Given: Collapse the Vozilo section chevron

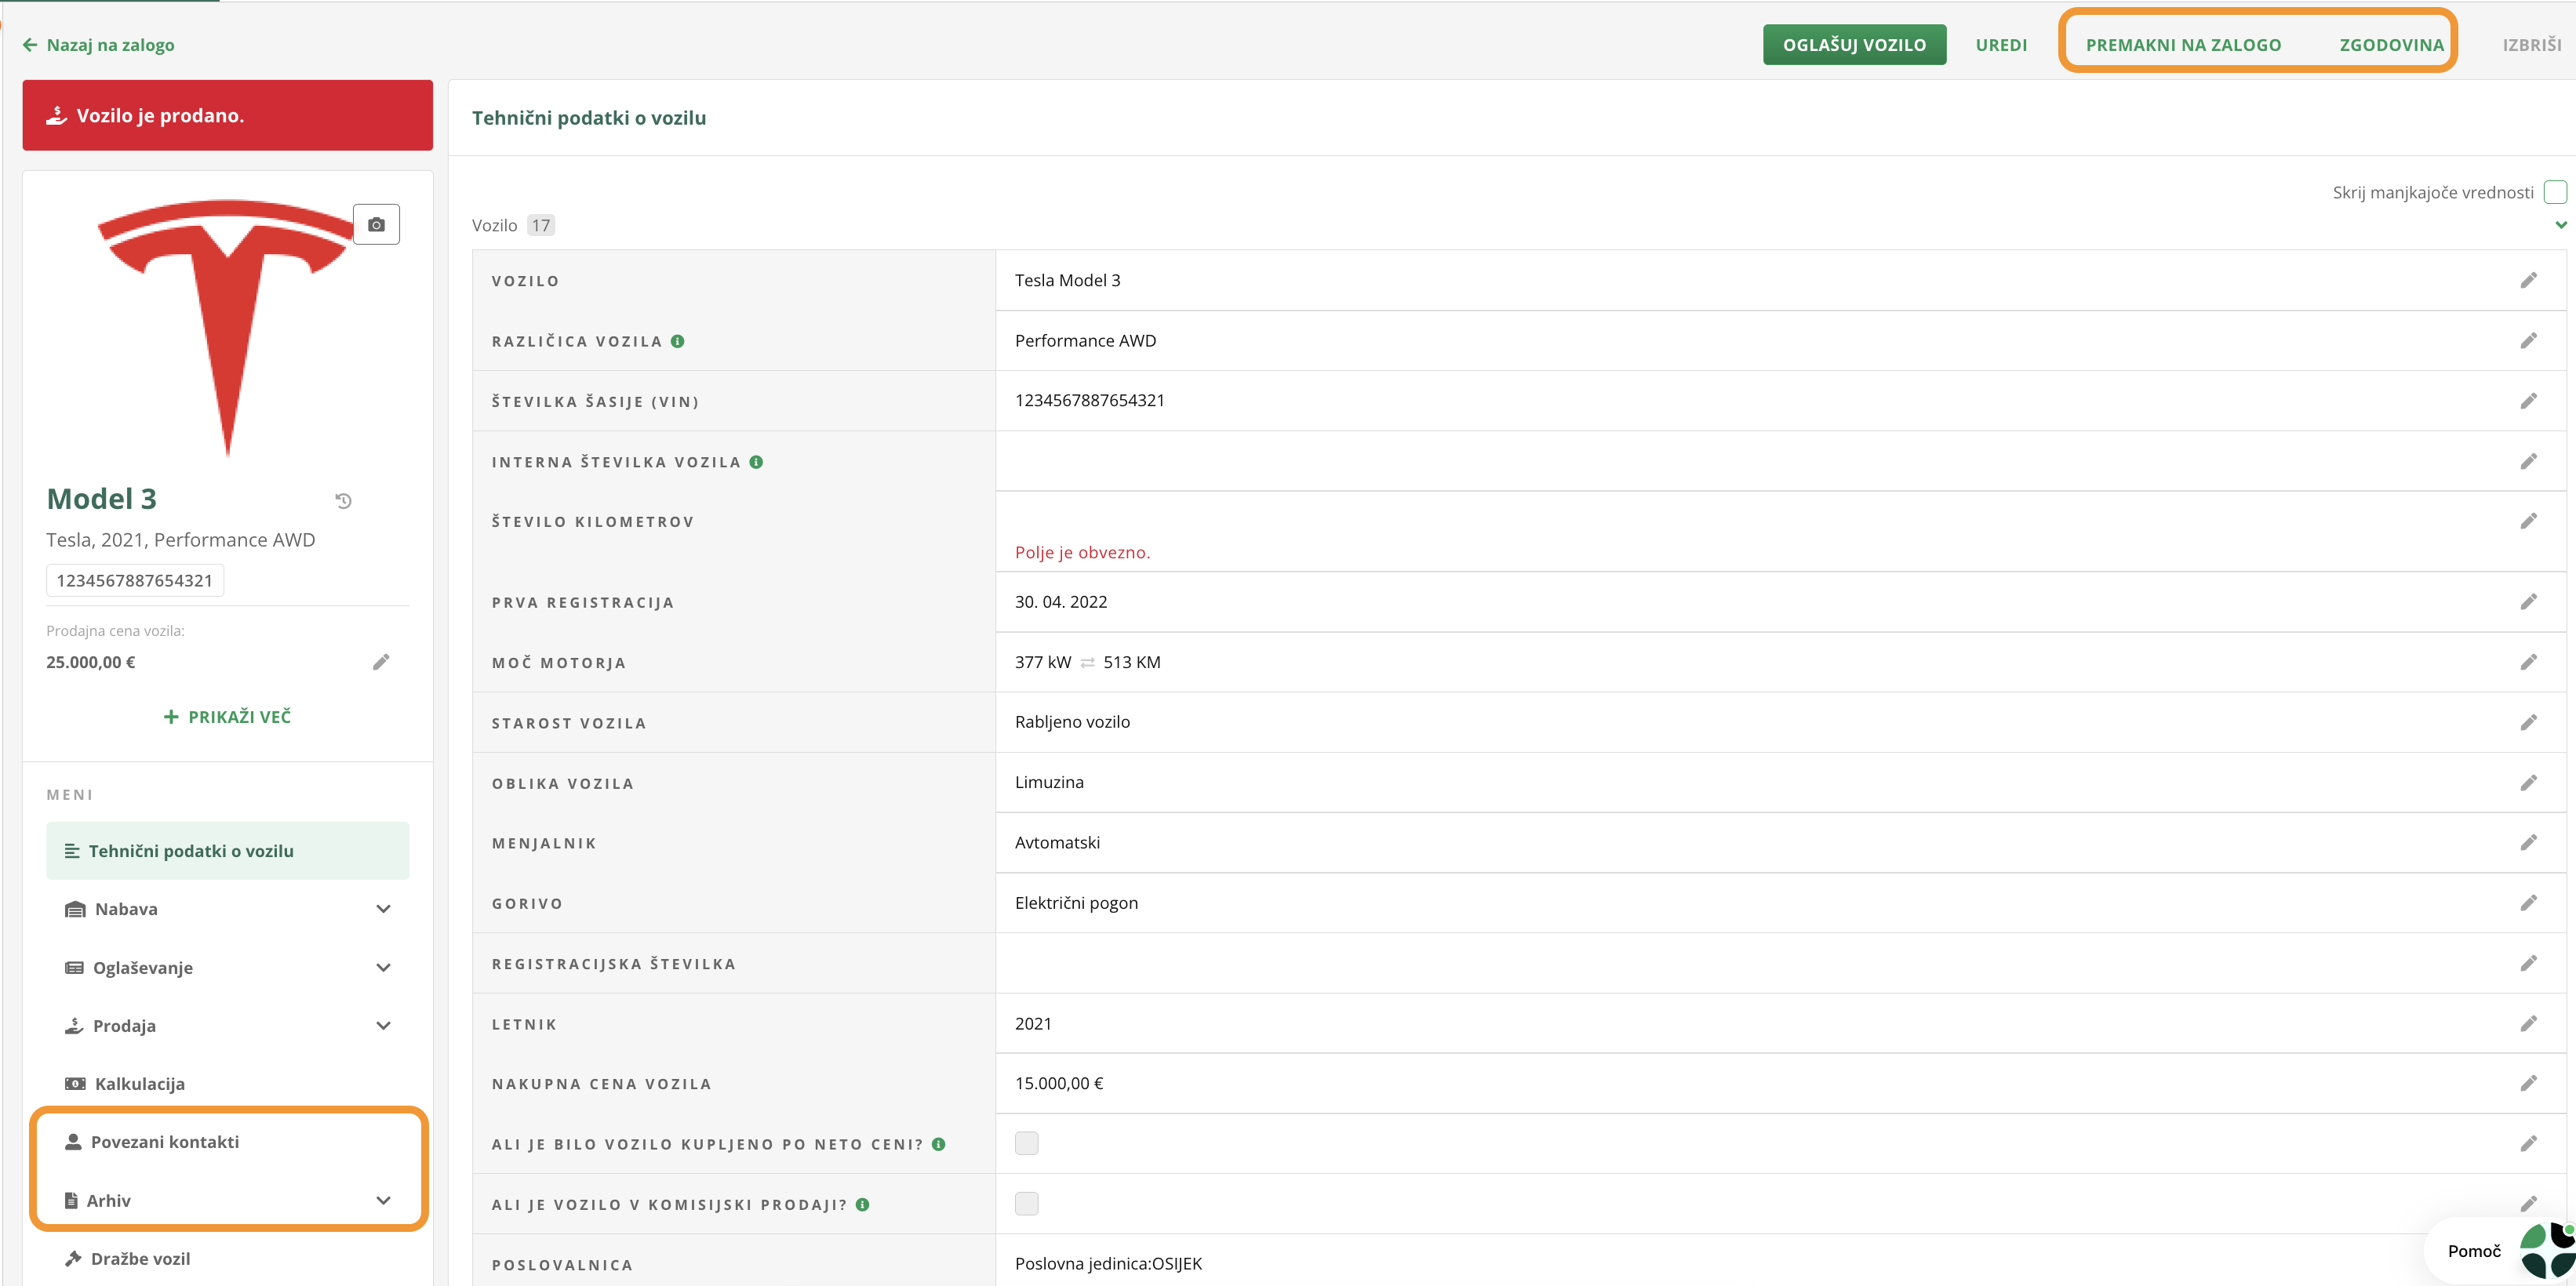Looking at the screenshot, I should [2560, 225].
